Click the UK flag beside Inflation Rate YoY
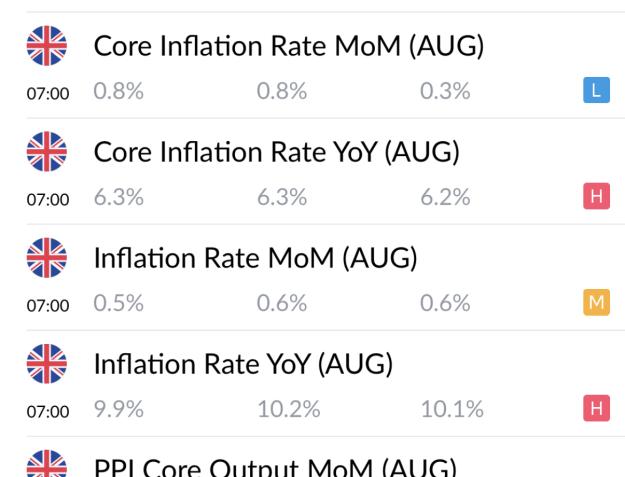This screenshot has height=477, width=625. pyautogui.click(x=47, y=364)
